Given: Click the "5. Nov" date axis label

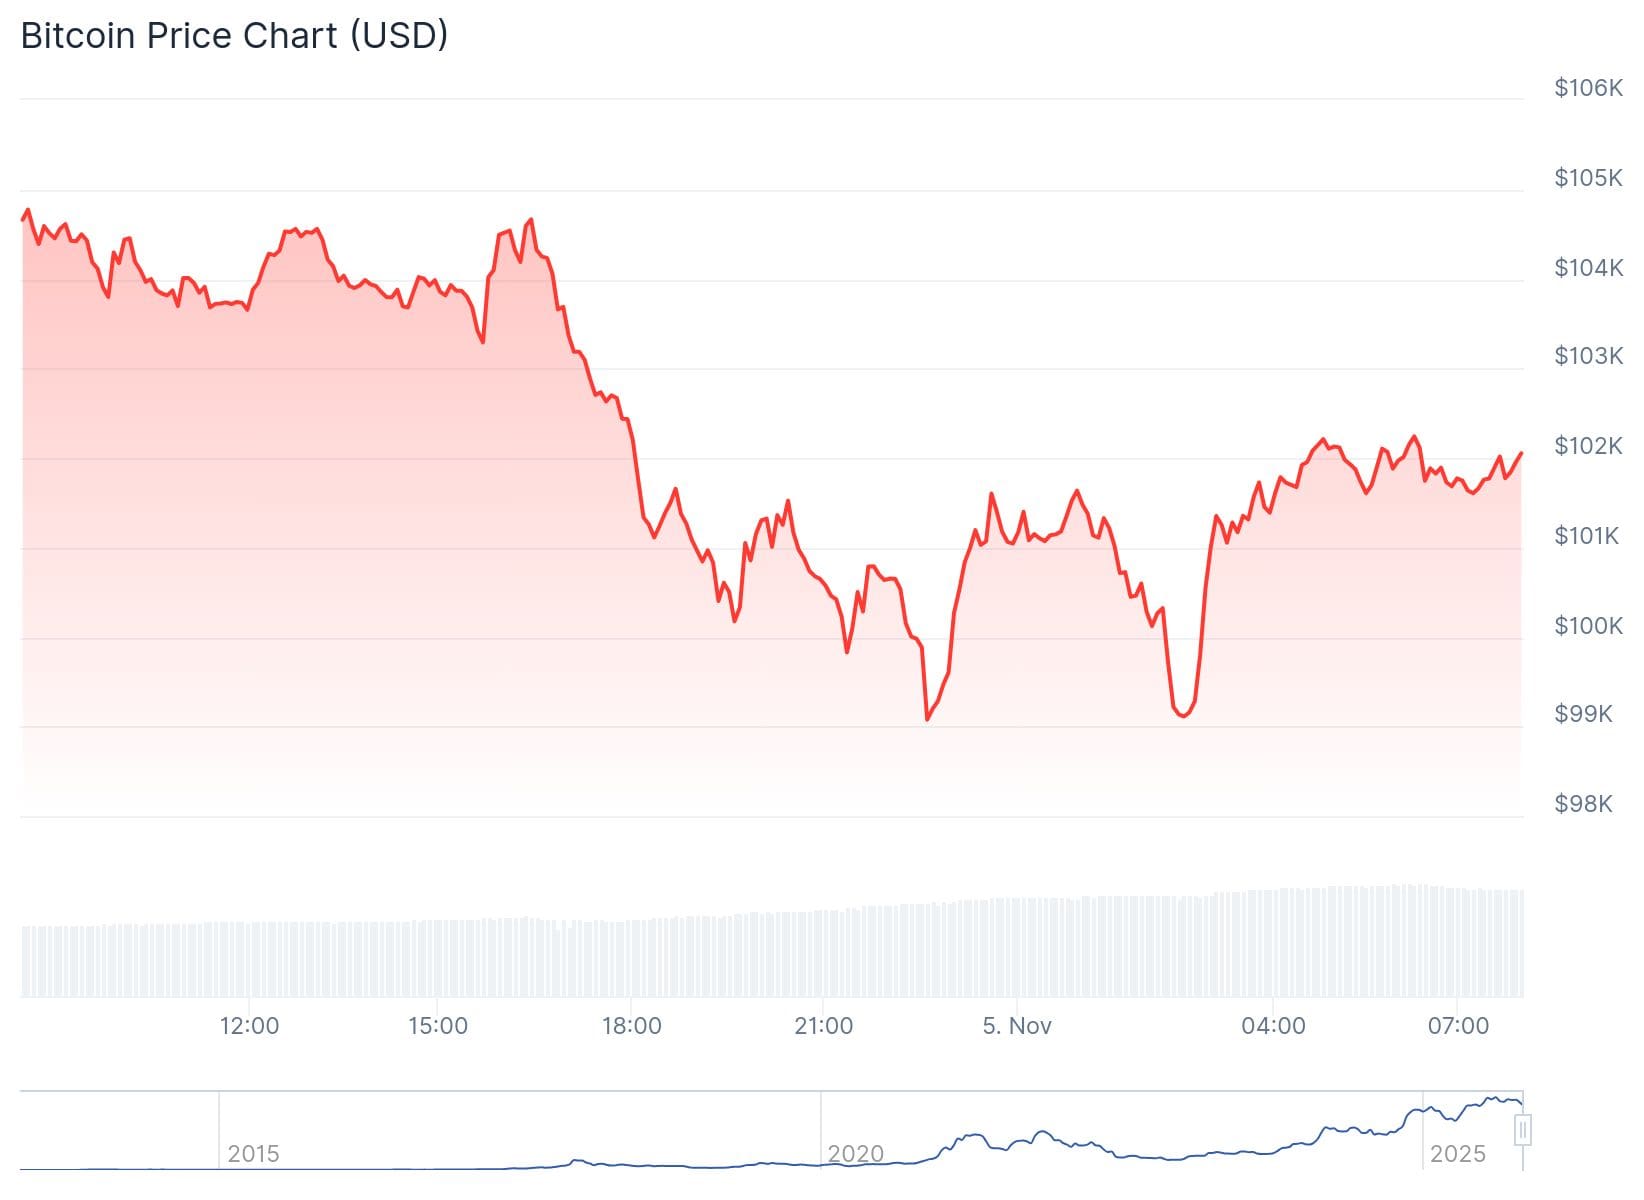Looking at the screenshot, I should pyautogui.click(x=1017, y=1026).
